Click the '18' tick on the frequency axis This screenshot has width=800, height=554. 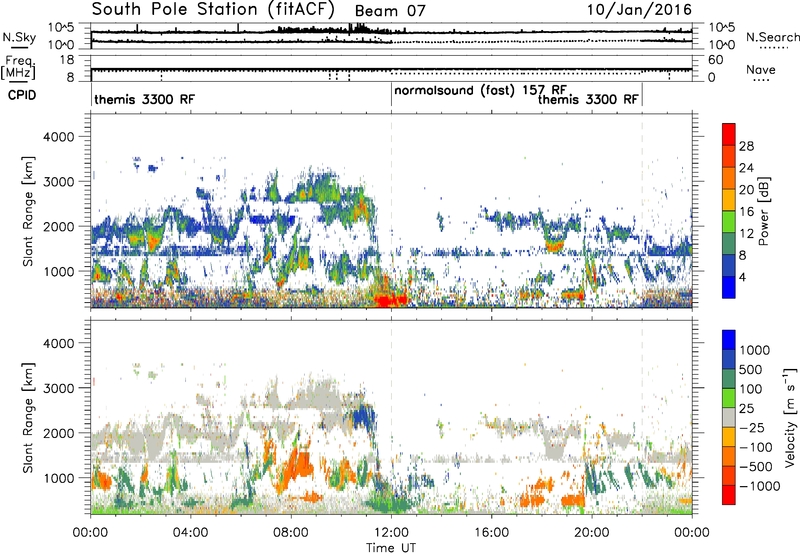click(x=66, y=60)
